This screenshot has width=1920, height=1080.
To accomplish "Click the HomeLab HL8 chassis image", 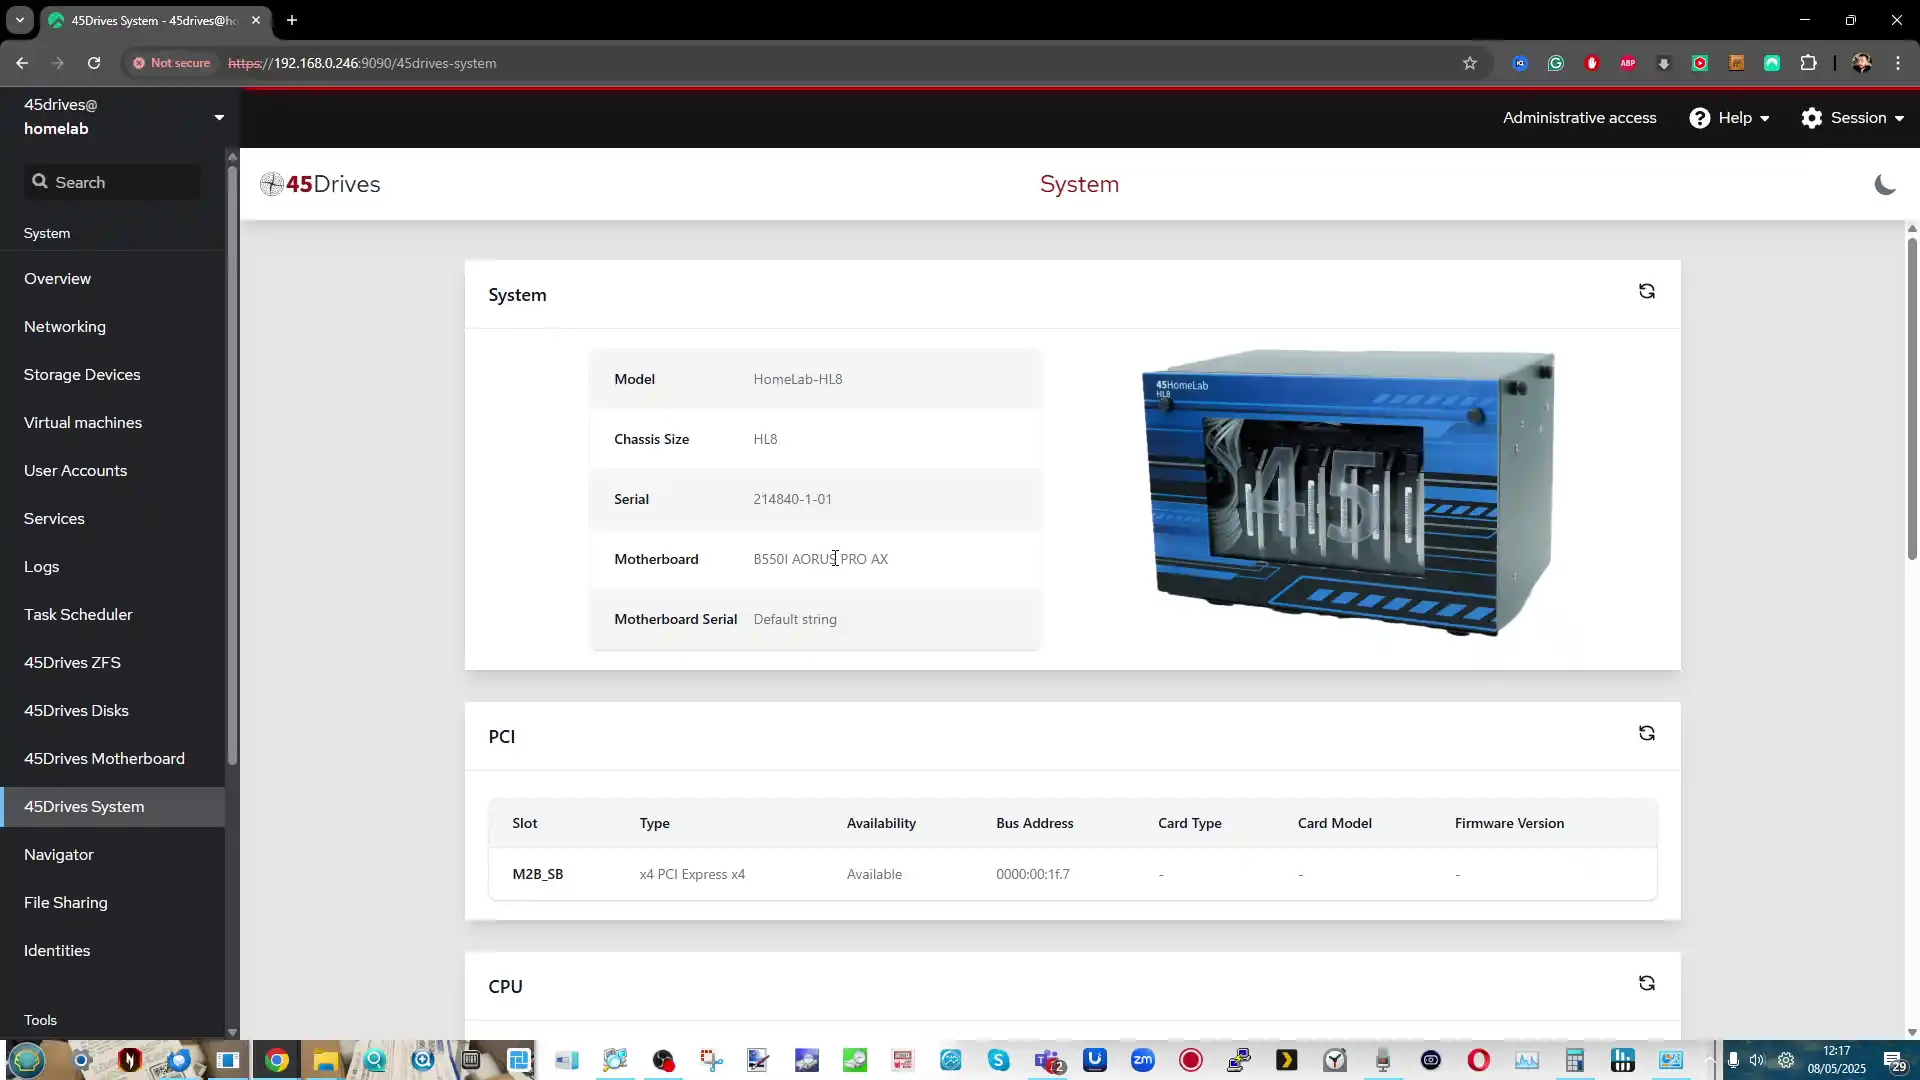I will tap(1348, 492).
